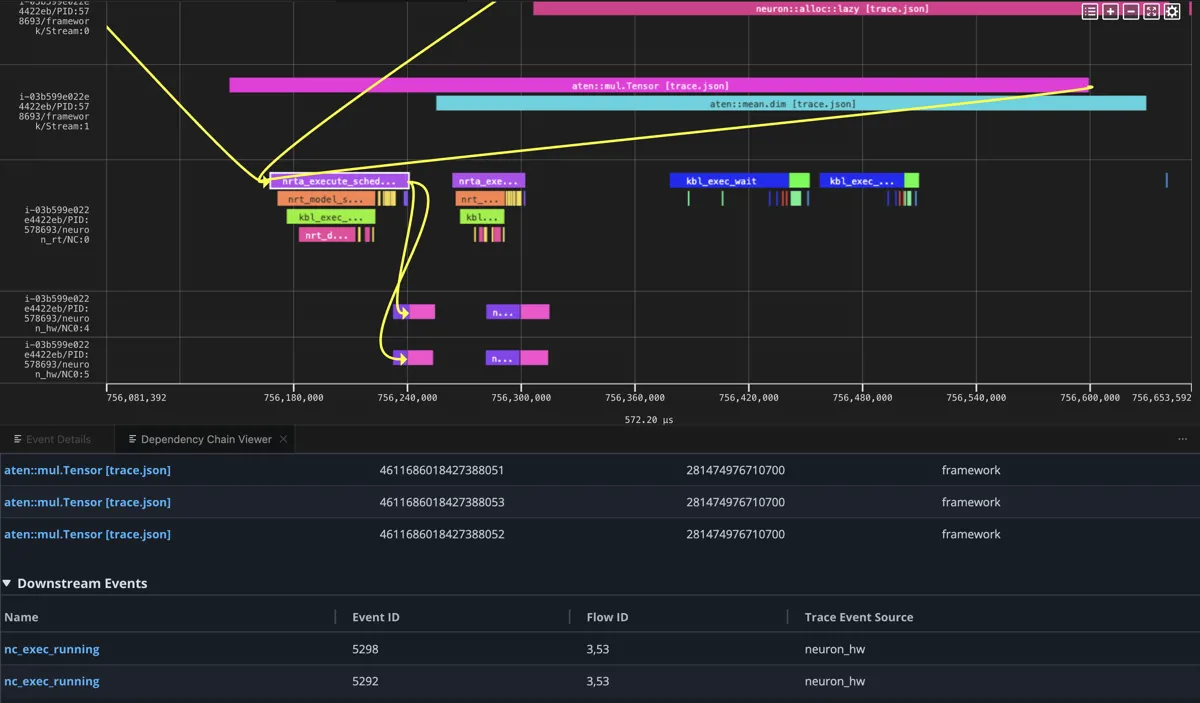This screenshot has height=703, width=1200.
Task: Open timeline settings gear
Action: click(x=1172, y=11)
